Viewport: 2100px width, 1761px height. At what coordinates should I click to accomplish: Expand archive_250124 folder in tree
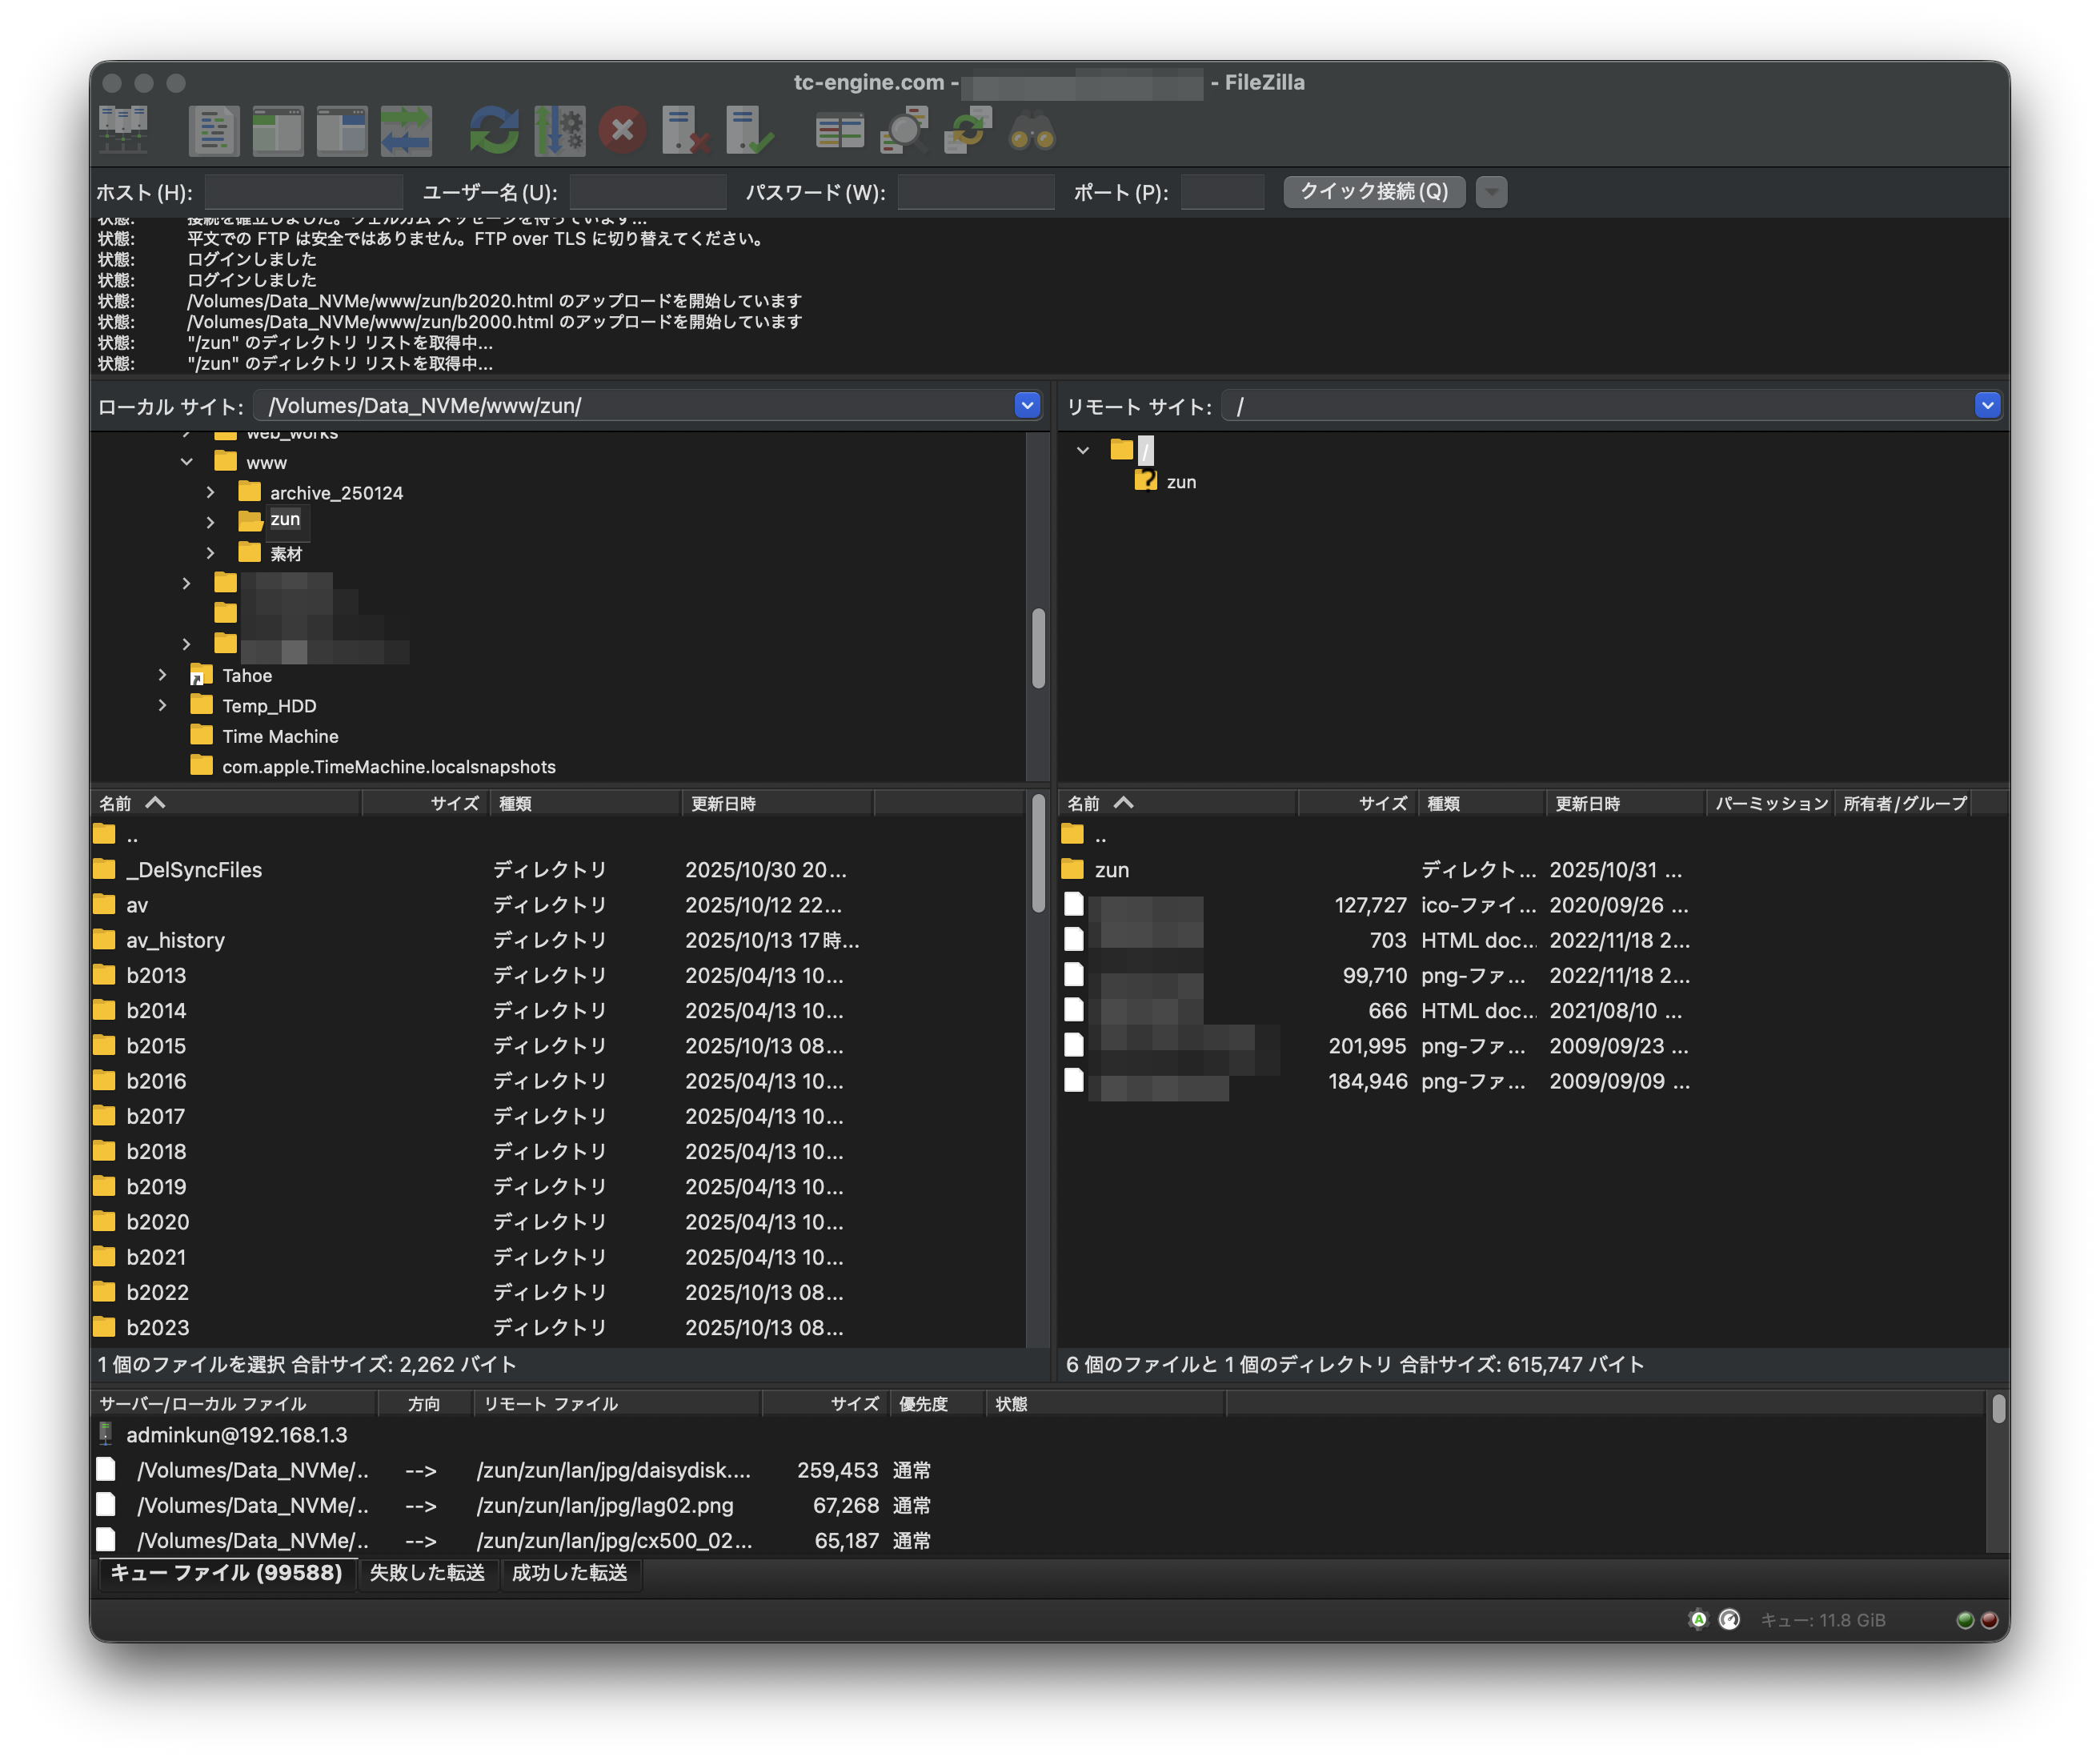(210, 492)
